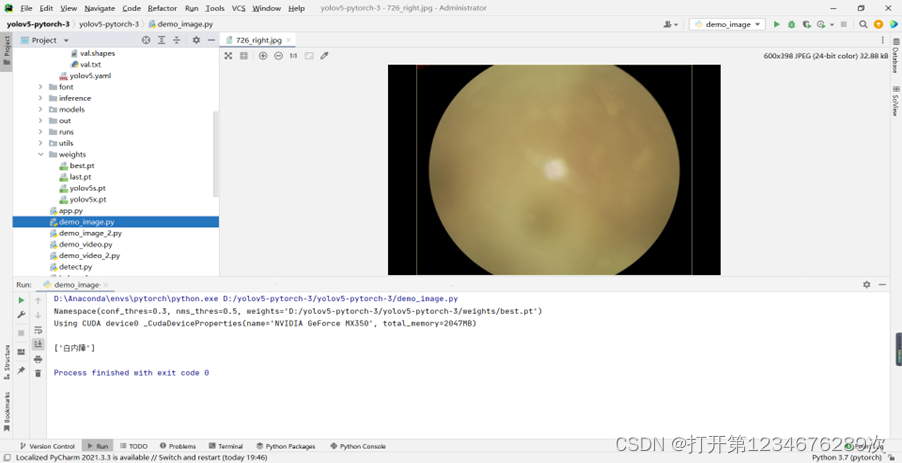This screenshot has height=463, width=902.
Task: Click restore layout icon in Run panel
Action: tap(21, 352)
